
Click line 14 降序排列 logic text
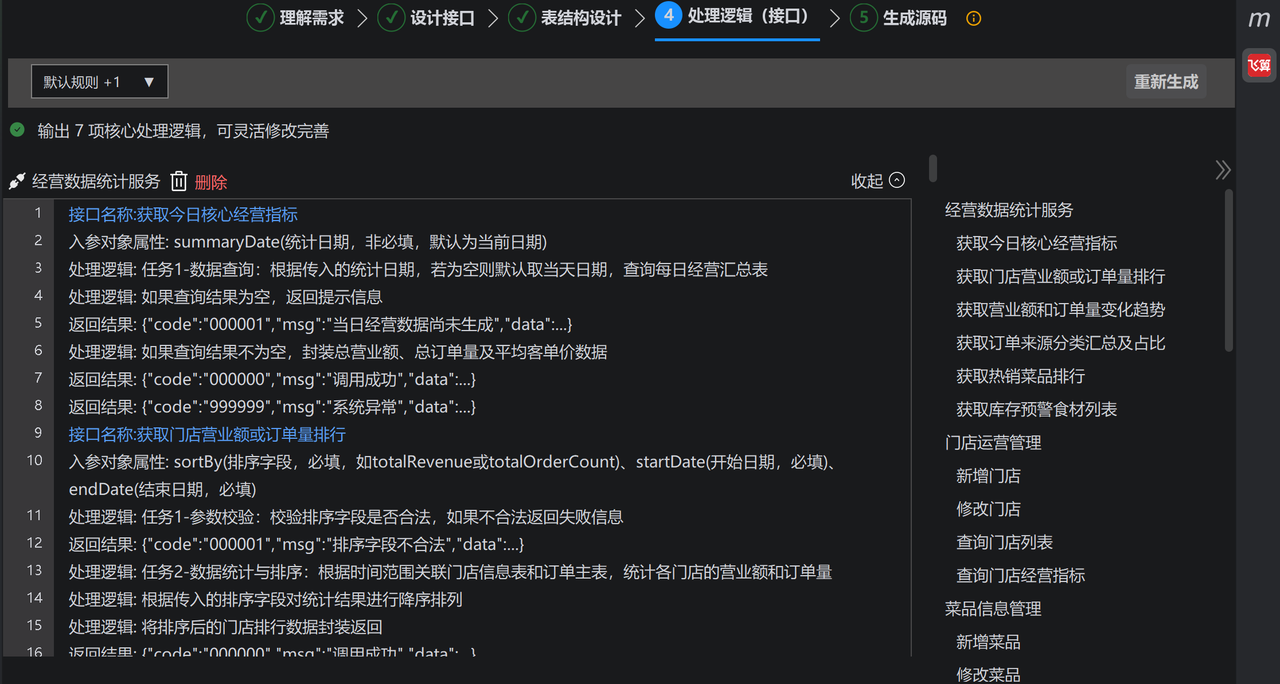(265, 600)
